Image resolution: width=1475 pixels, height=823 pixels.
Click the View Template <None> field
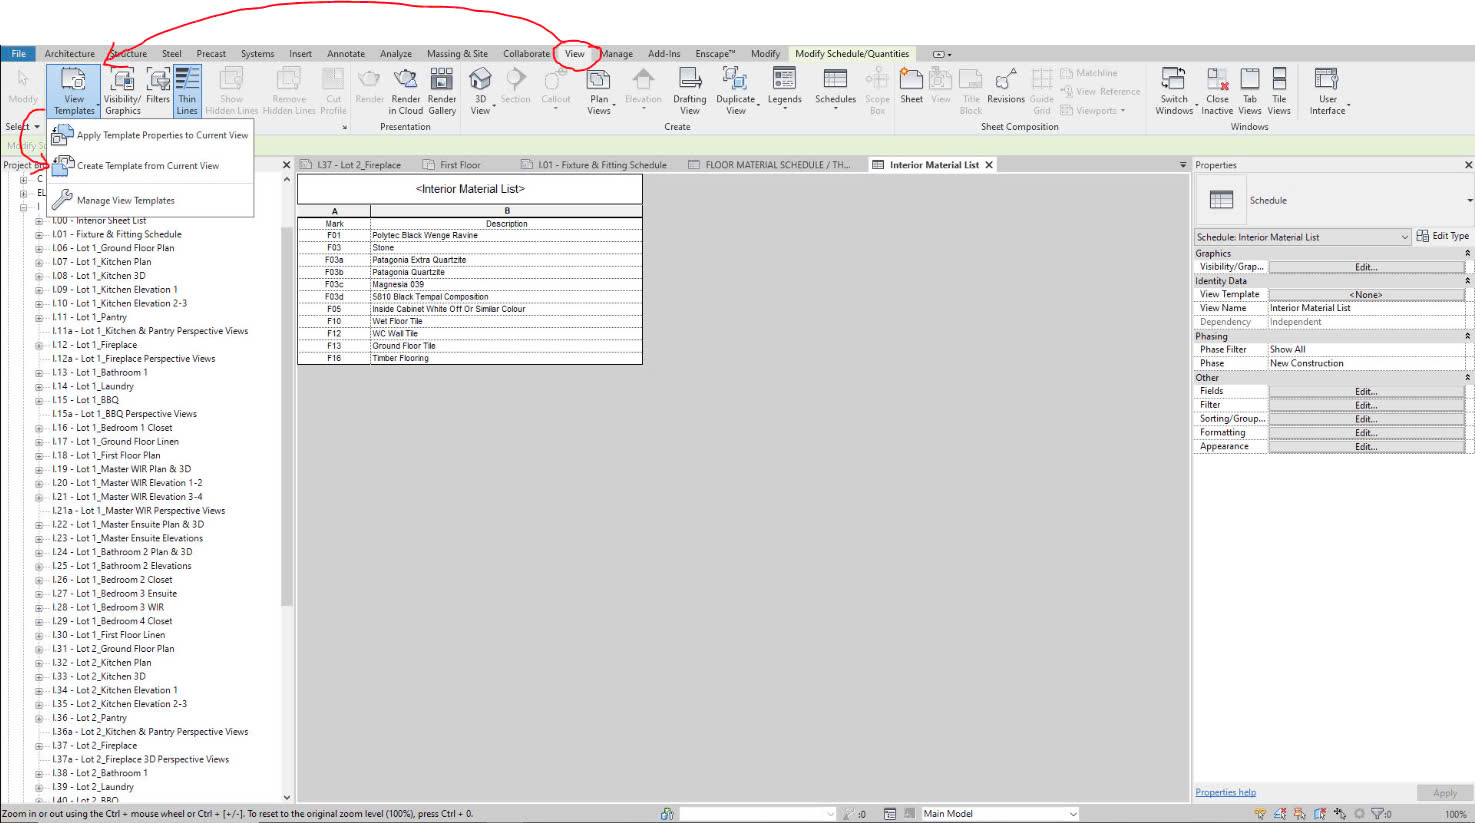[x=1365, y=294]
